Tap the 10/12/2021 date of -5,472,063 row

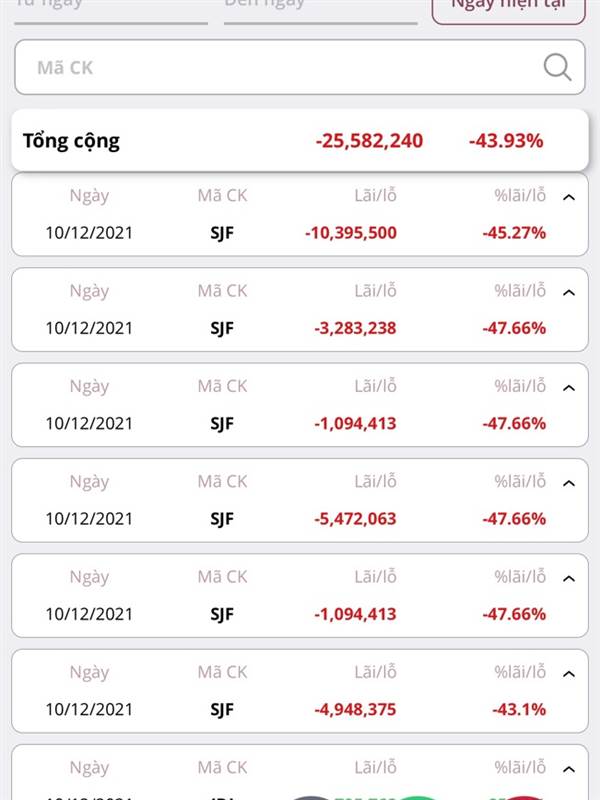89,519
